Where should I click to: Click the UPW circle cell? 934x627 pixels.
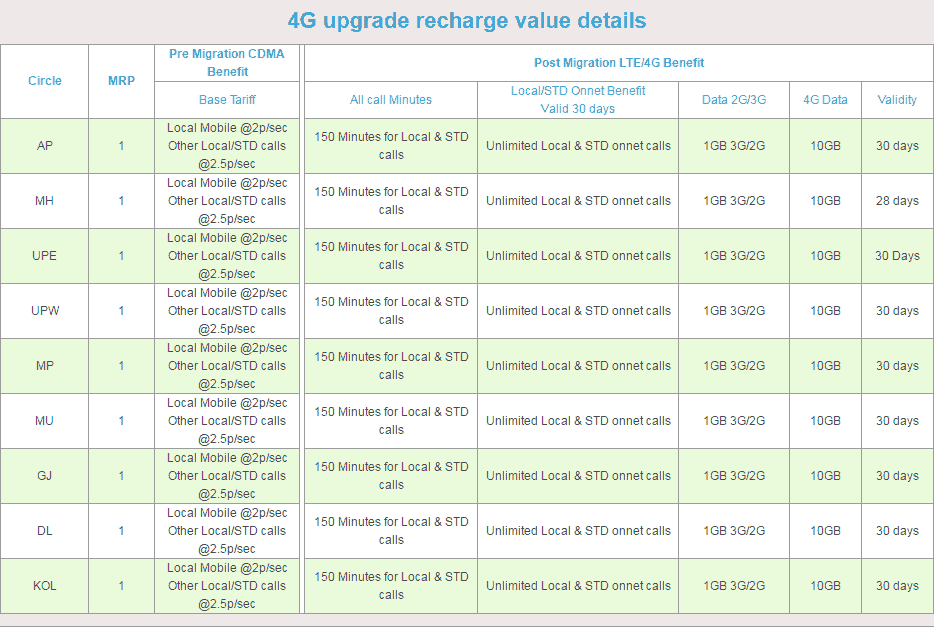45,311
